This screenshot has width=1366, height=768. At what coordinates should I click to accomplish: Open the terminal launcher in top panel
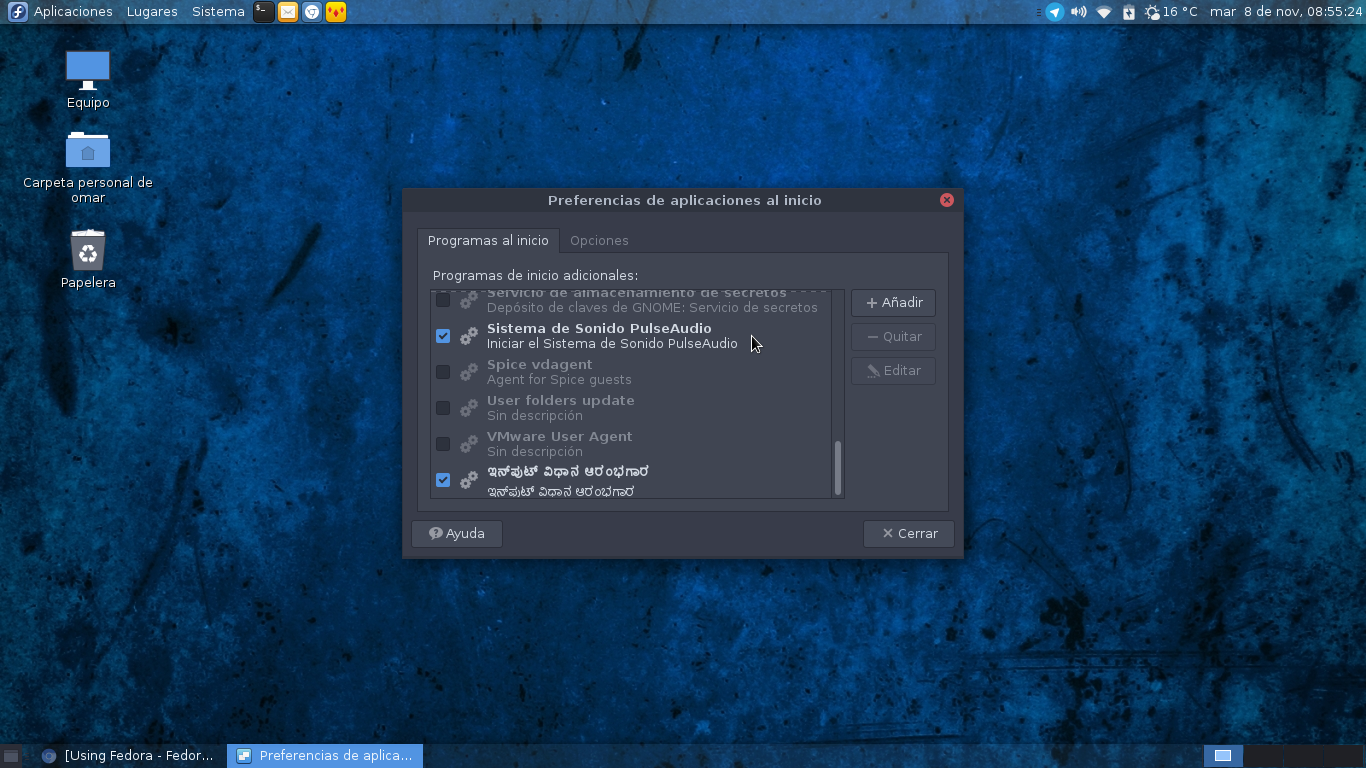click(263, 12)
